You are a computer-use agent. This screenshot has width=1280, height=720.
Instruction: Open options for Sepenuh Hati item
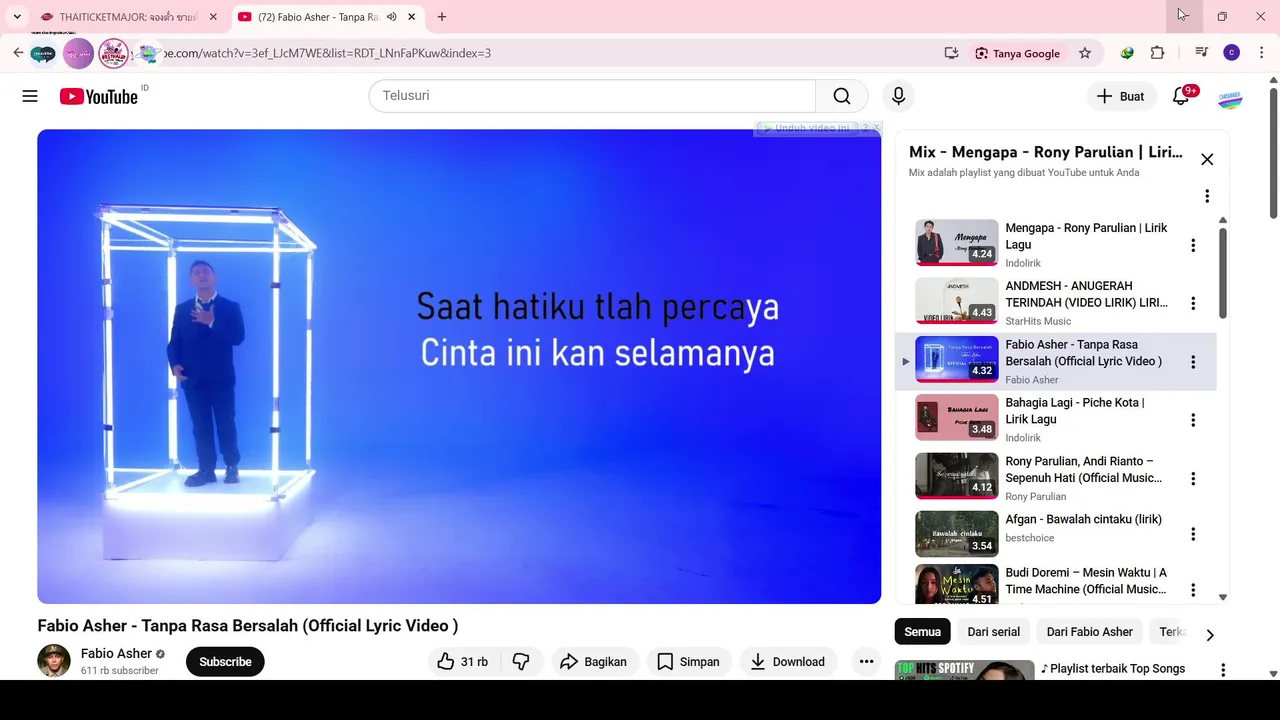click(1193, 478)
